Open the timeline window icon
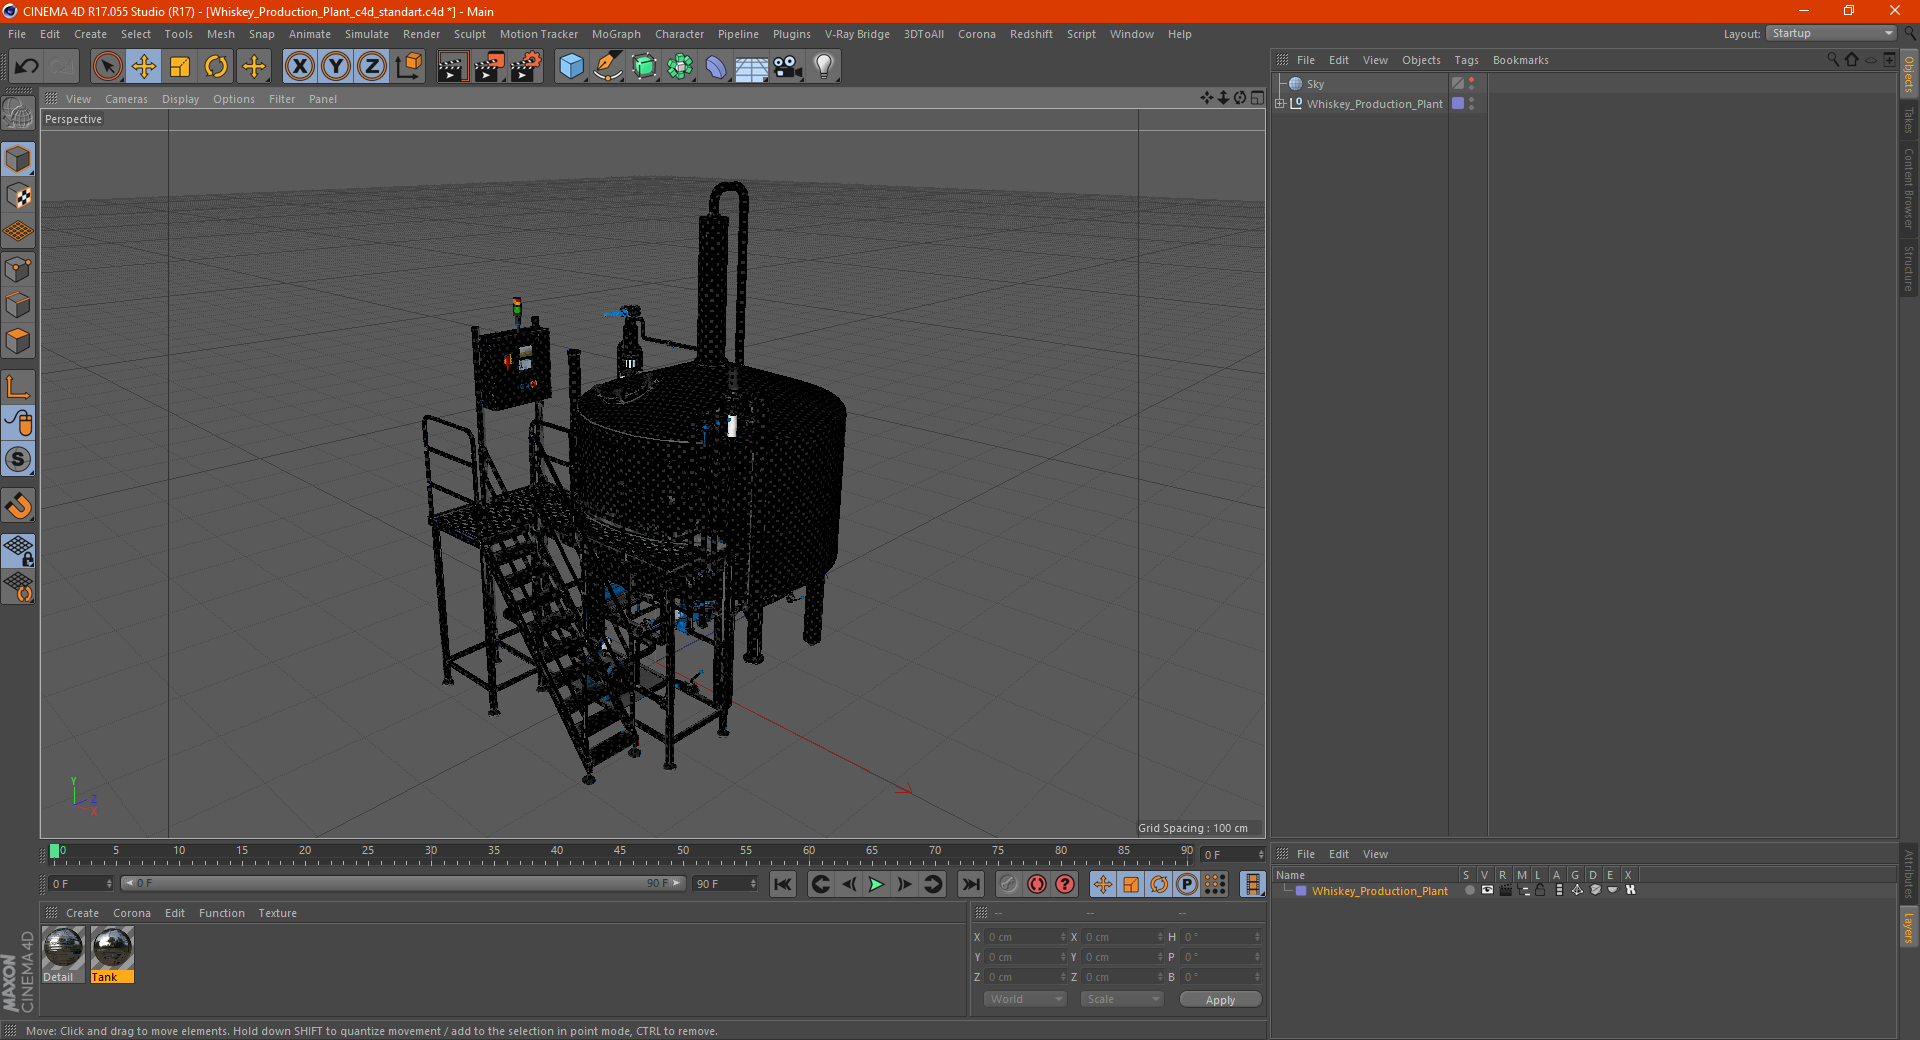 coord(1252,884)
